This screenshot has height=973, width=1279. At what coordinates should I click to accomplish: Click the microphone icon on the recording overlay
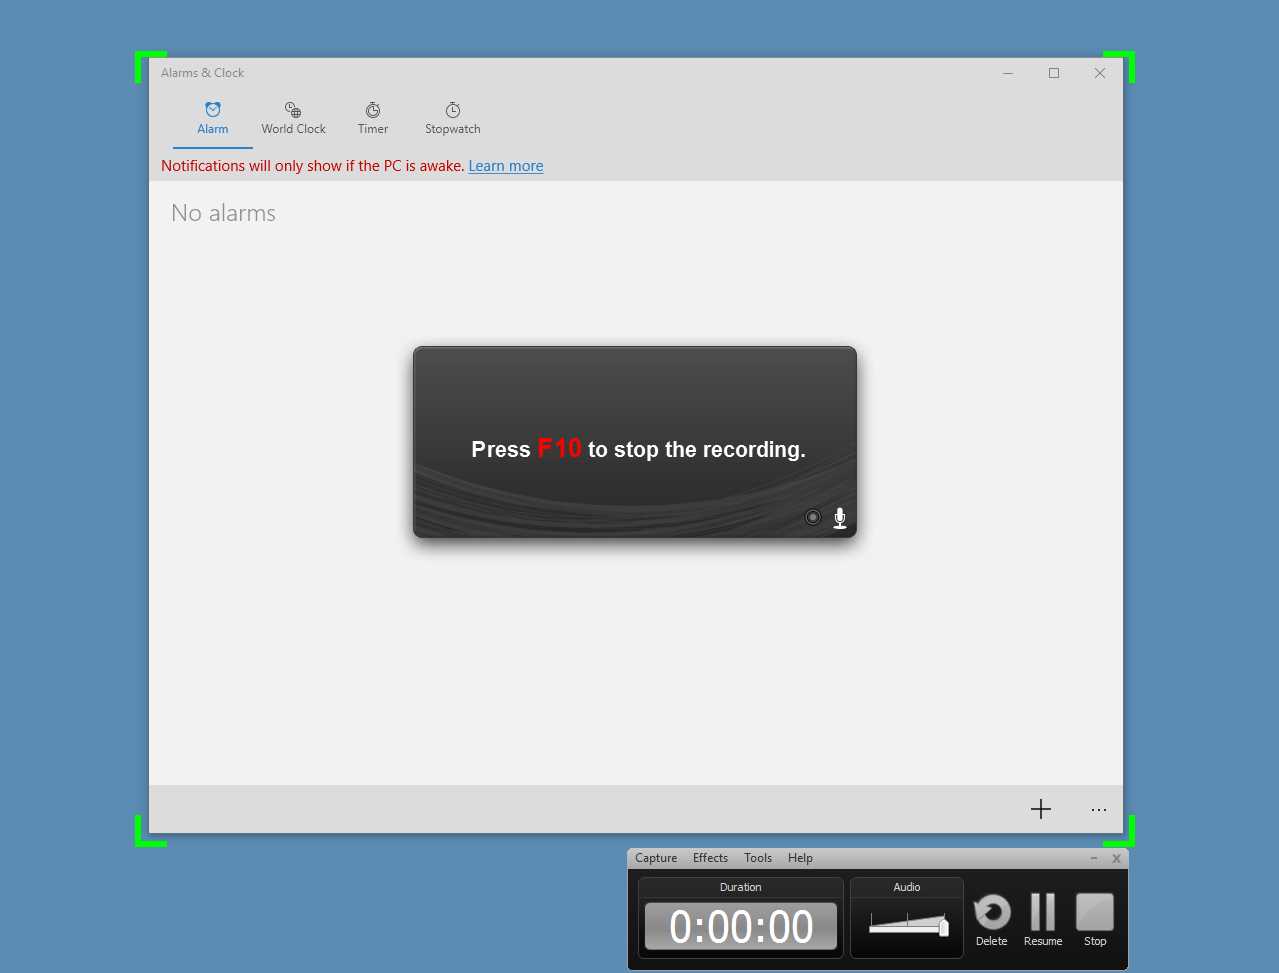[x=839, y=517]
